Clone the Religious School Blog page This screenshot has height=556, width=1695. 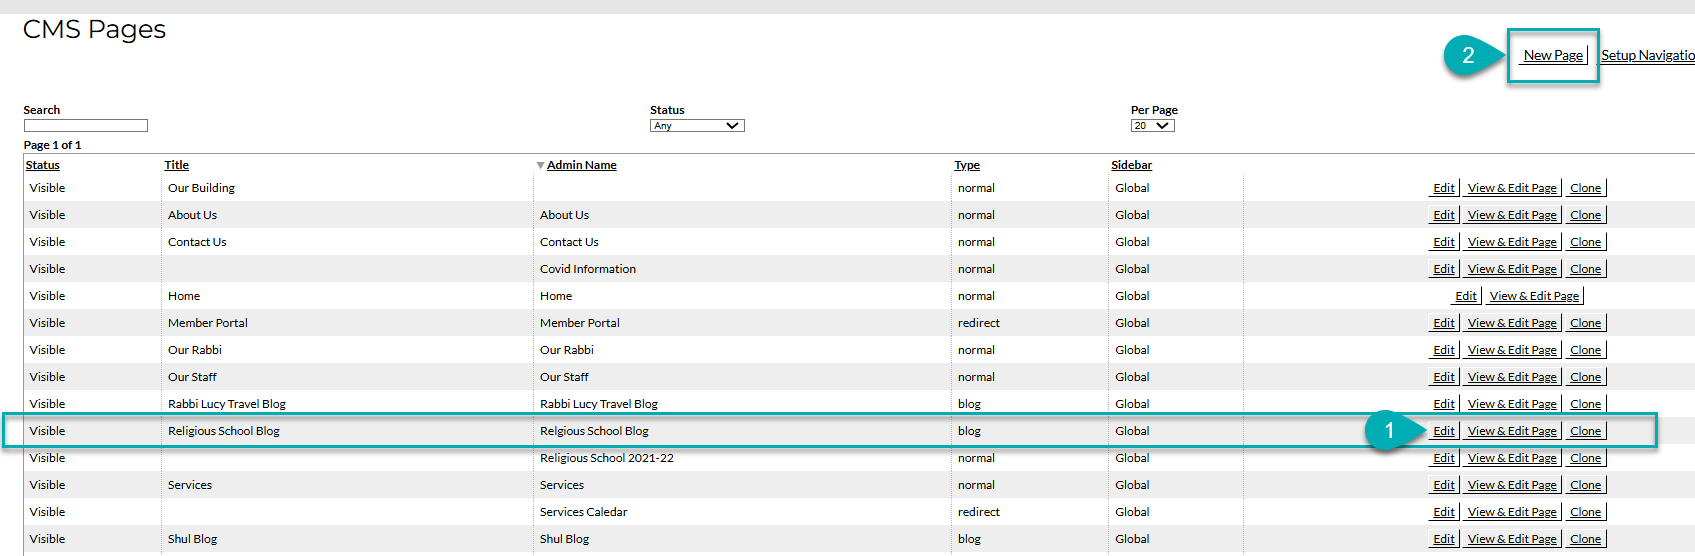pyautogui.click(x=1585, y=431)
